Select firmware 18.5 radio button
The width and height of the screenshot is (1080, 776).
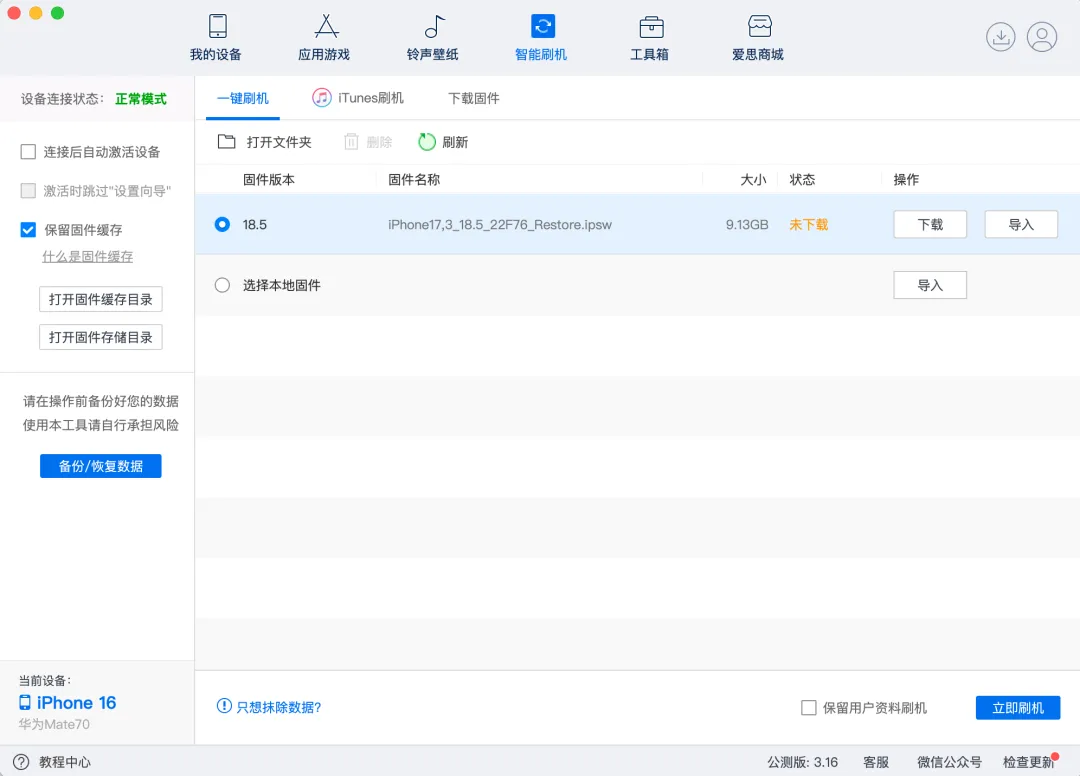click(222, 224)
